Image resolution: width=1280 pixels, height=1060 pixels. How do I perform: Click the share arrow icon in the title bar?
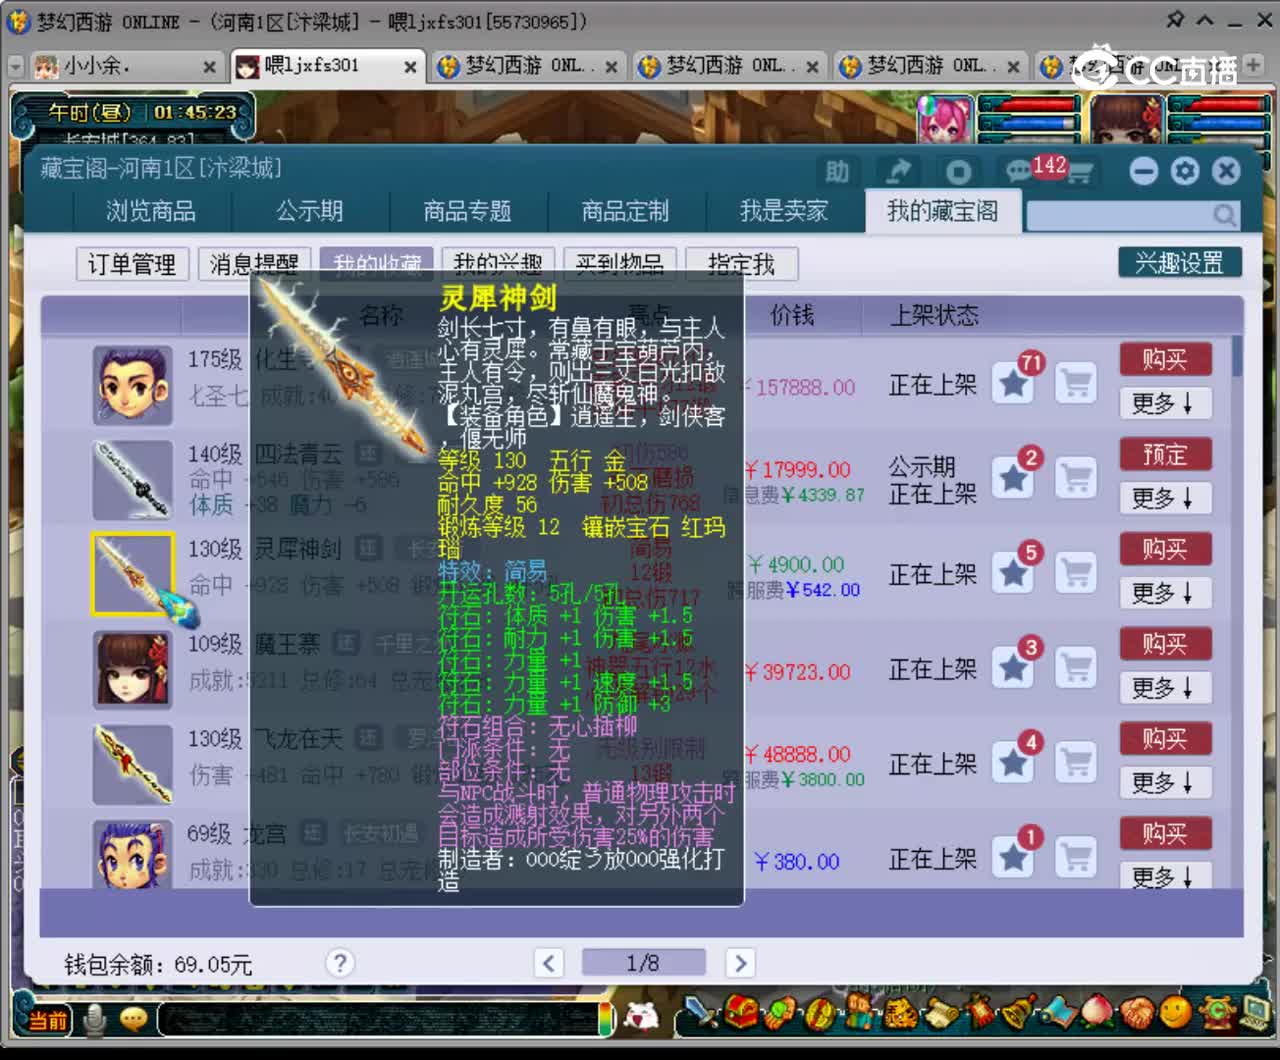point(897,171)
